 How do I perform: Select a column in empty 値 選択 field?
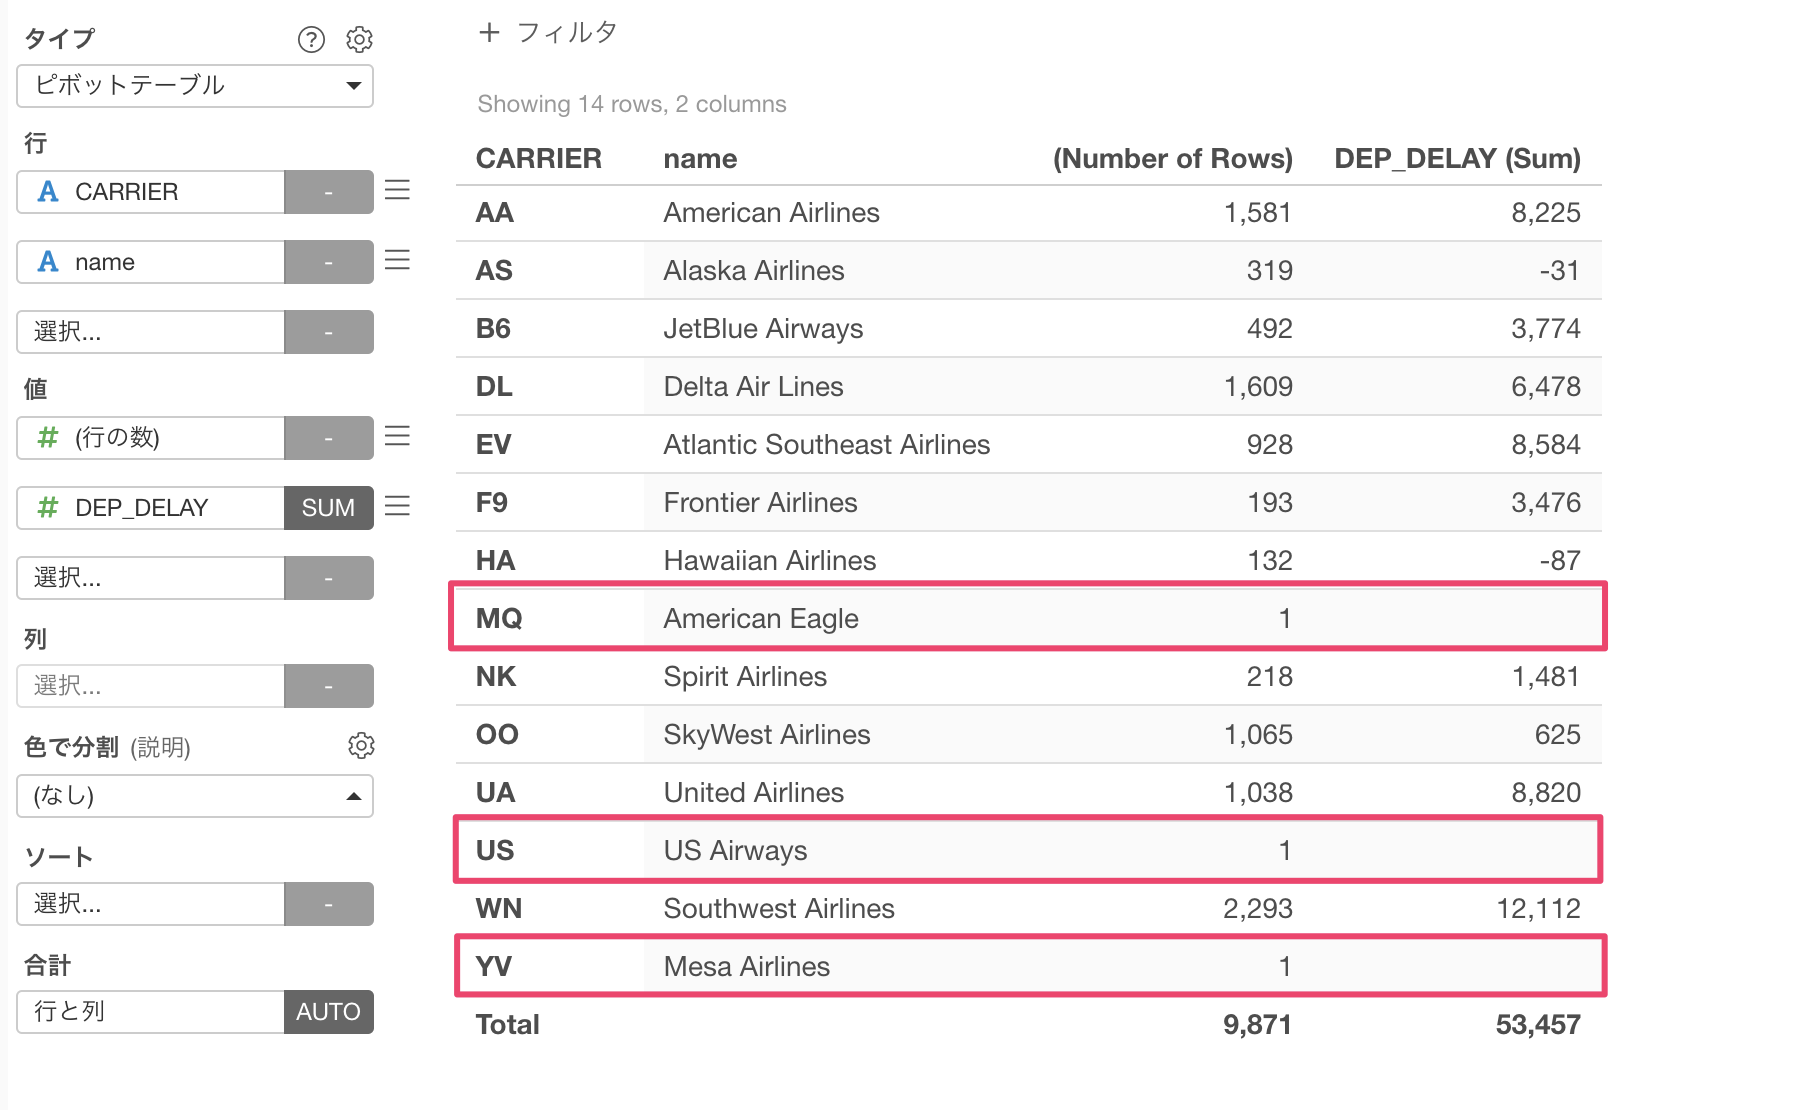coord(151,578)
